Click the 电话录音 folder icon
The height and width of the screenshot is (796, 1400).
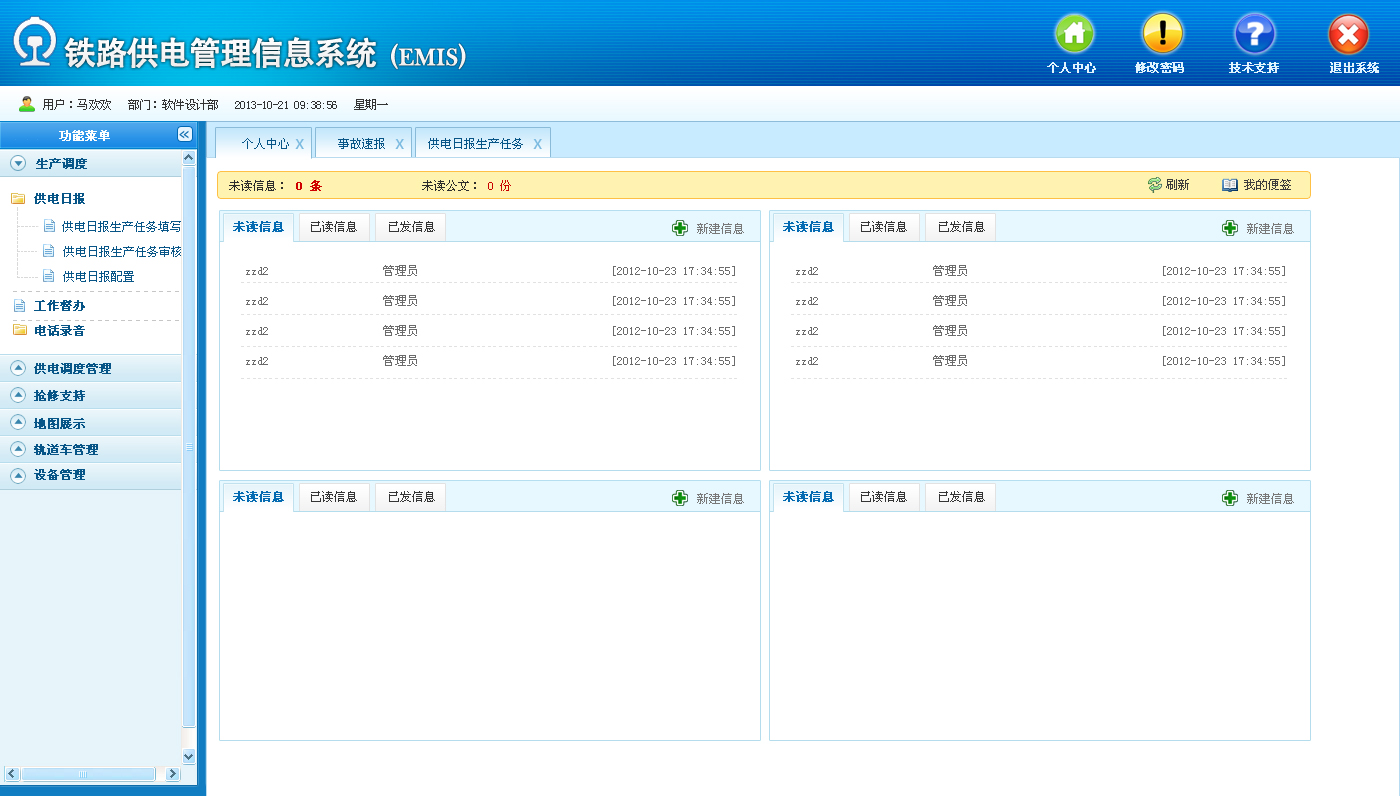click(19, 330)
